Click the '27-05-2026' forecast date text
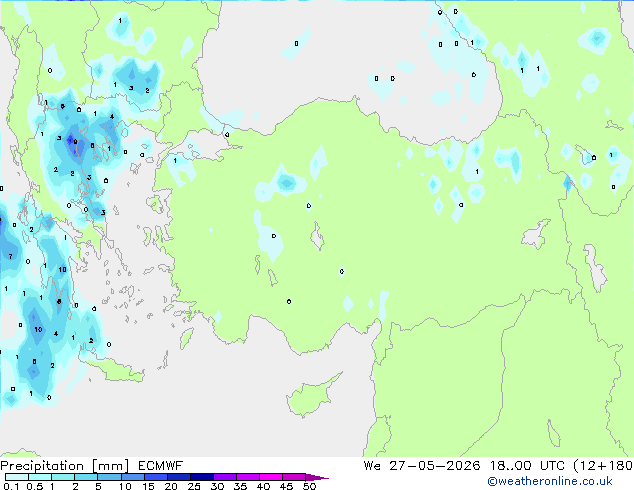The image size is (634, 490). click(435, 466)
